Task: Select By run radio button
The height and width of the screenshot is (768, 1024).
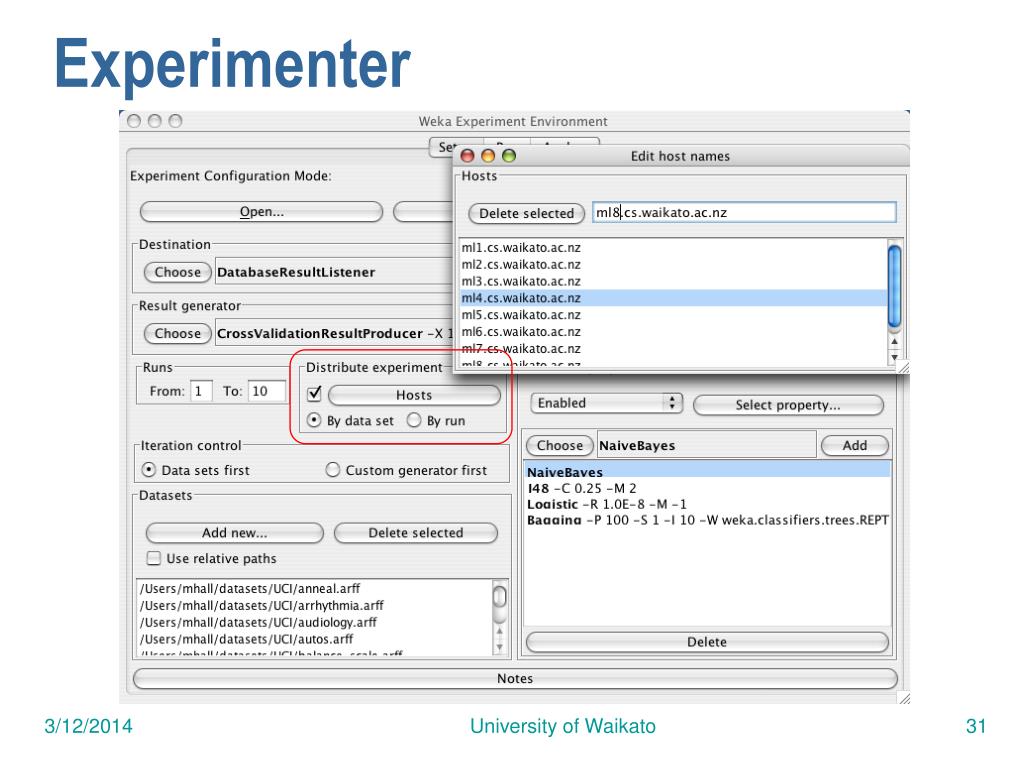Action: click(x=414, y=420)
